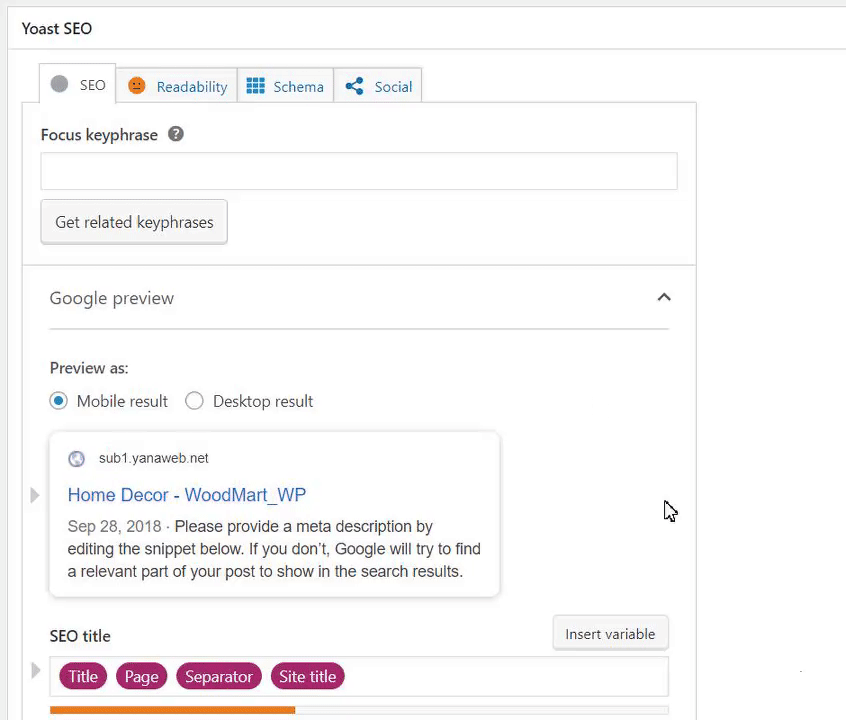Switch to the Readability tab
This screenshot has height=720, width=846.
click(x=177, y=86)
